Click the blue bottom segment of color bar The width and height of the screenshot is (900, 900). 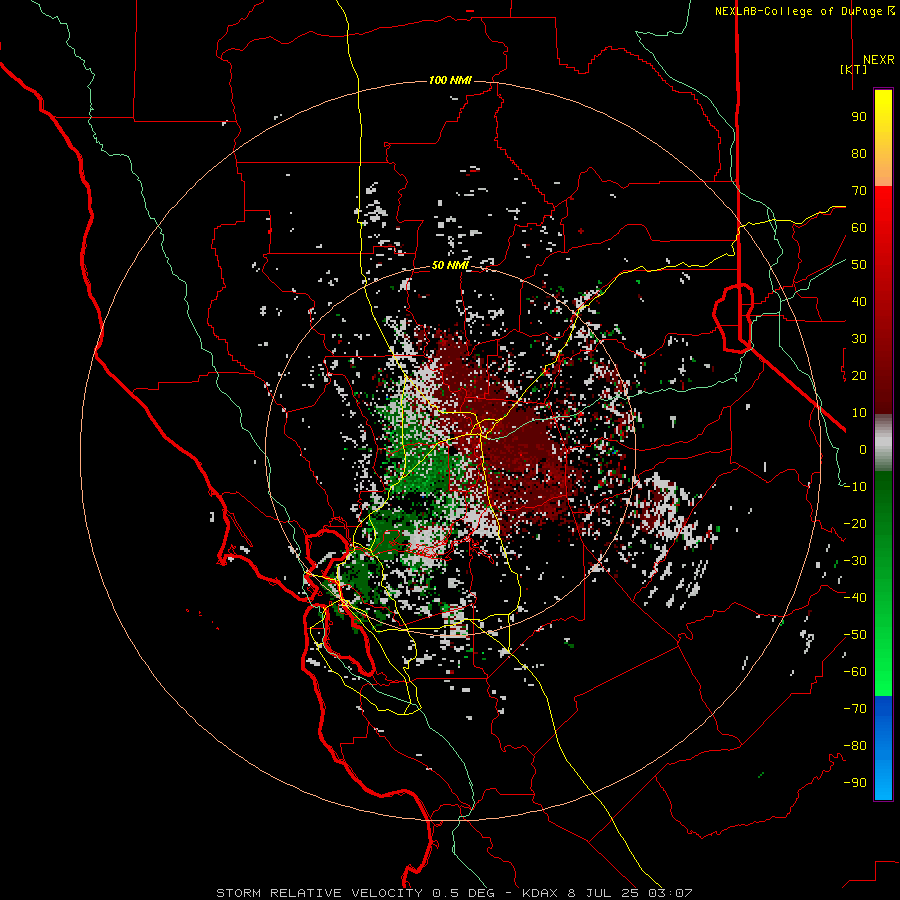coord(883,747)
